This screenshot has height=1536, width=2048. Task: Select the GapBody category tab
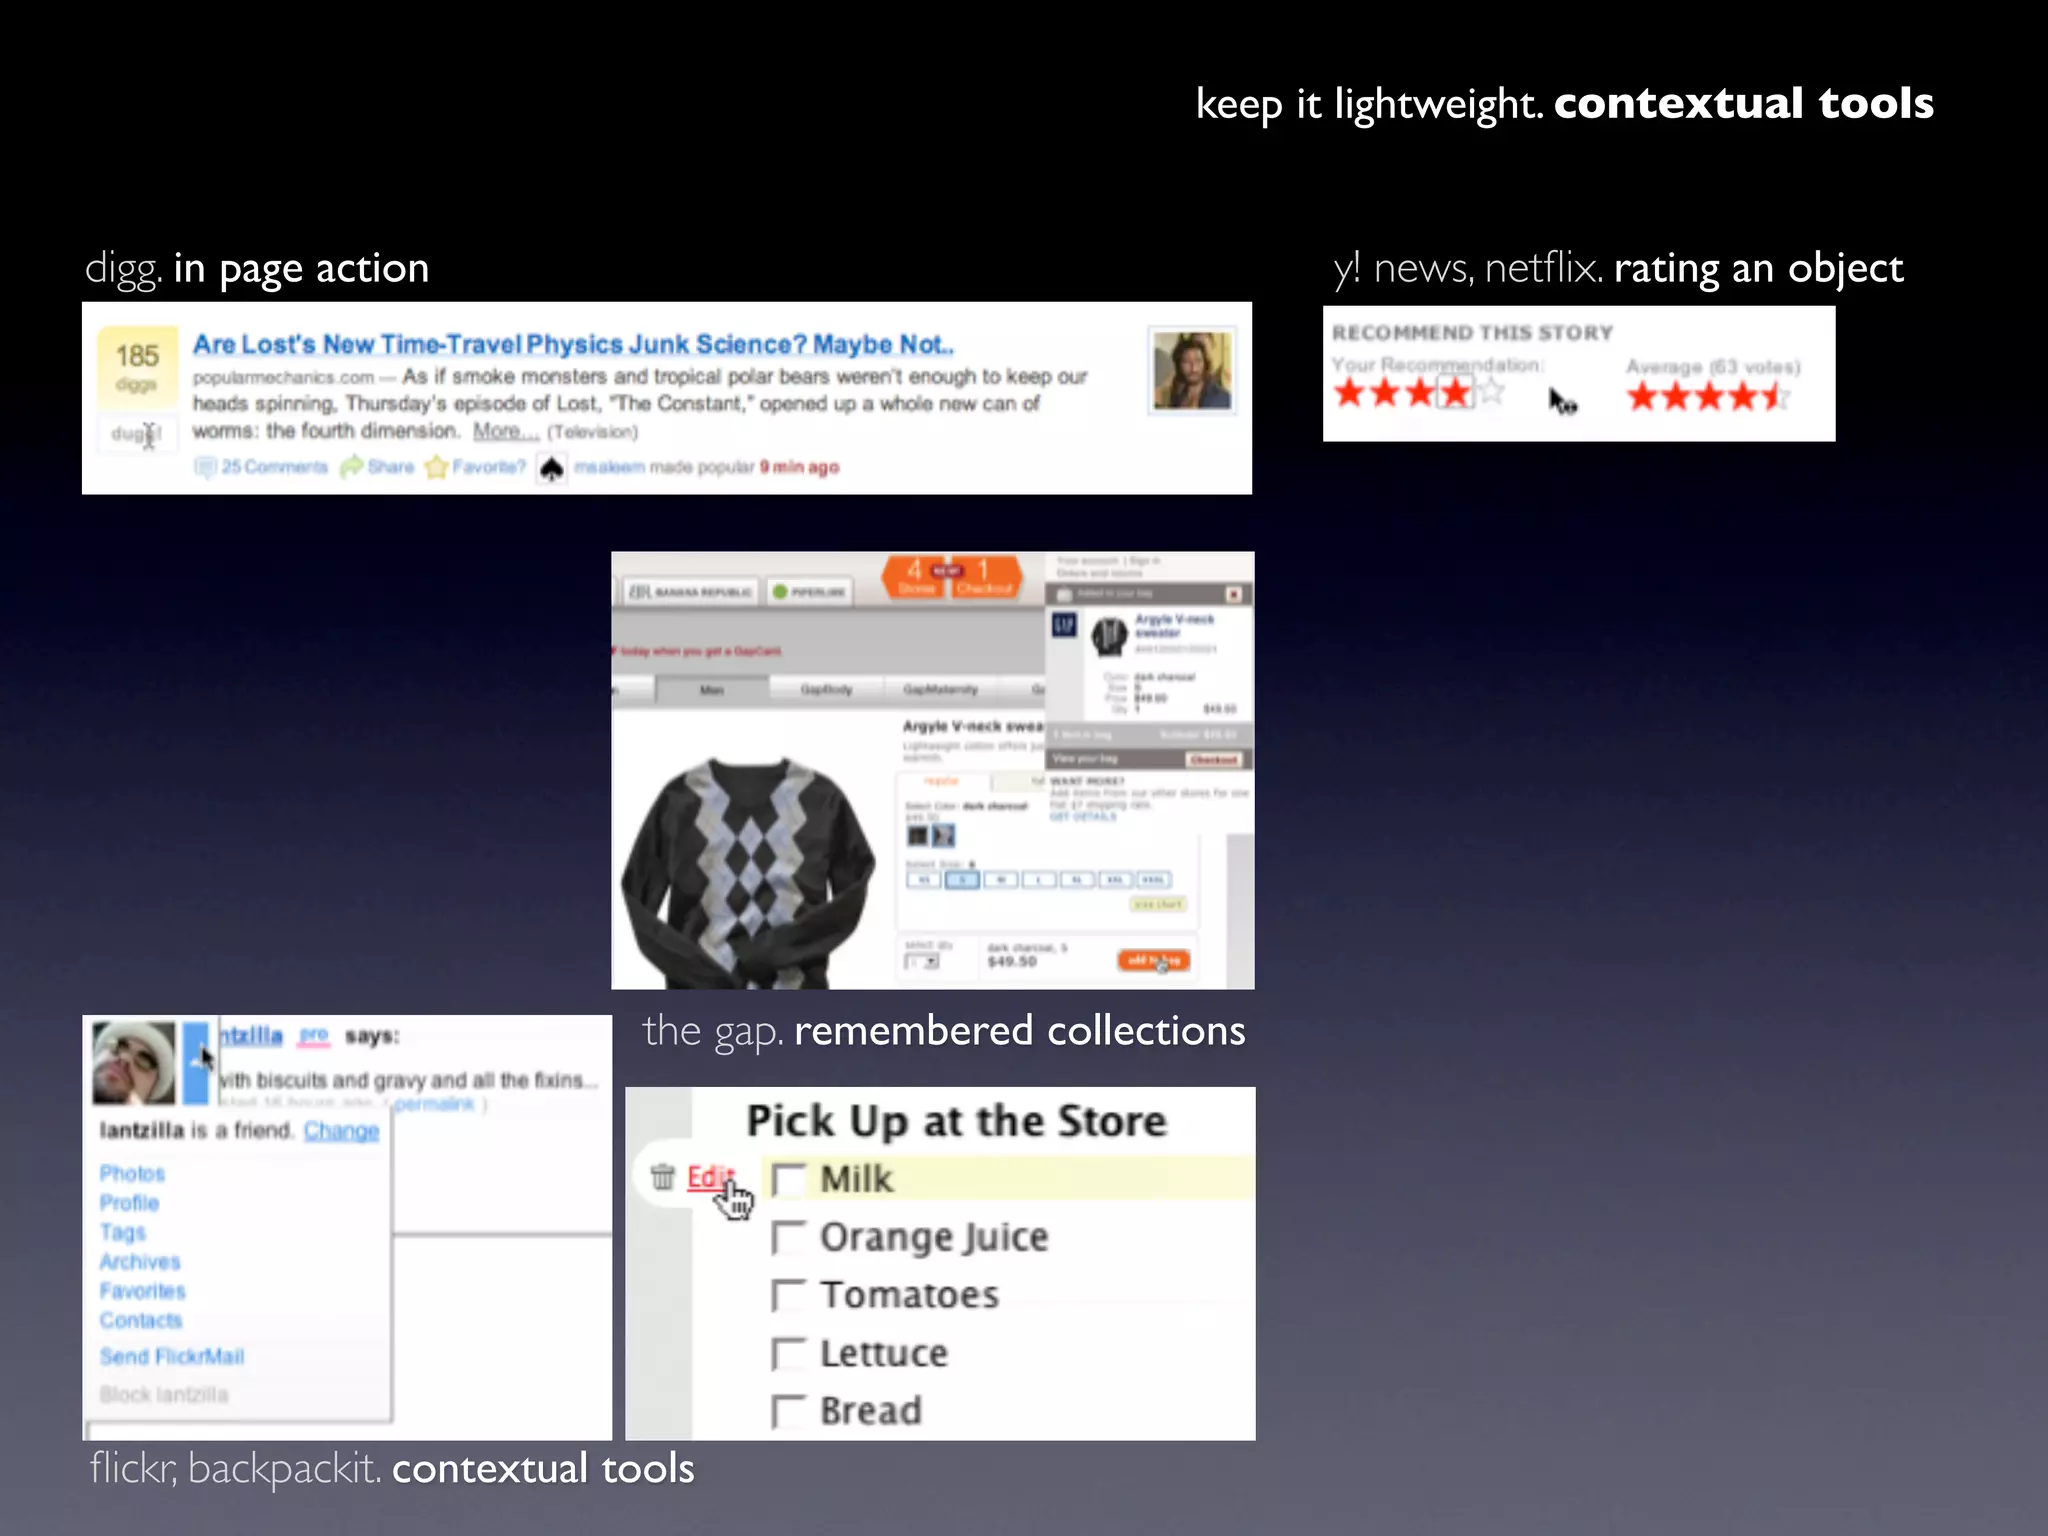pos(826,690)
